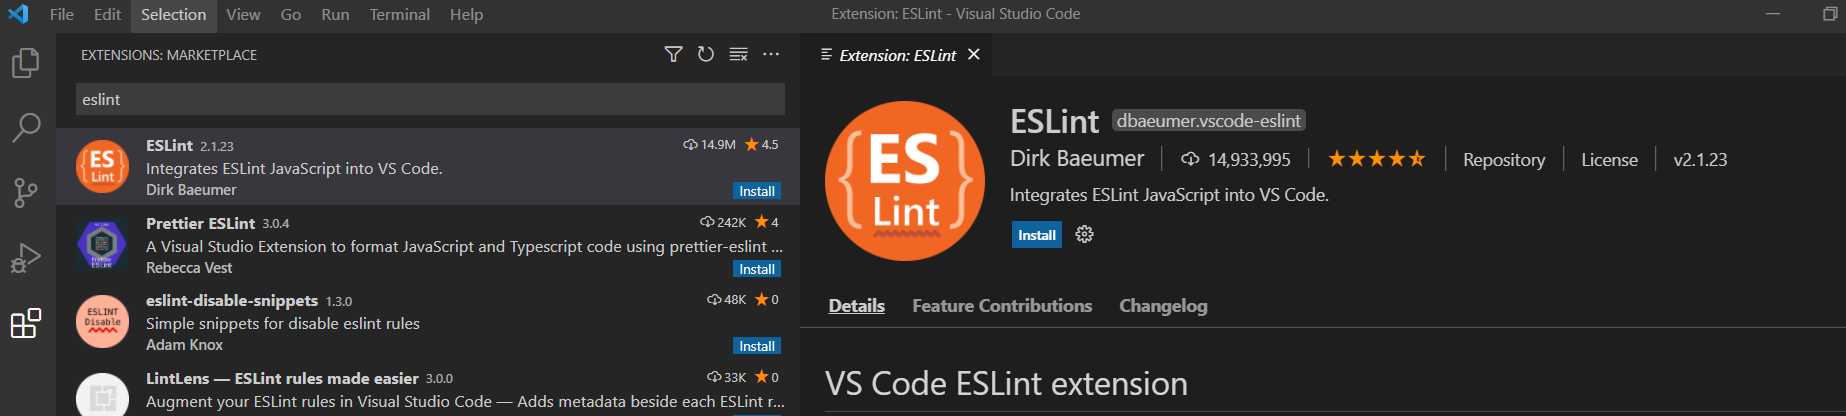Click the VS Code ESLint extension heading
1846x416 pixels.
pos(1006,384)
